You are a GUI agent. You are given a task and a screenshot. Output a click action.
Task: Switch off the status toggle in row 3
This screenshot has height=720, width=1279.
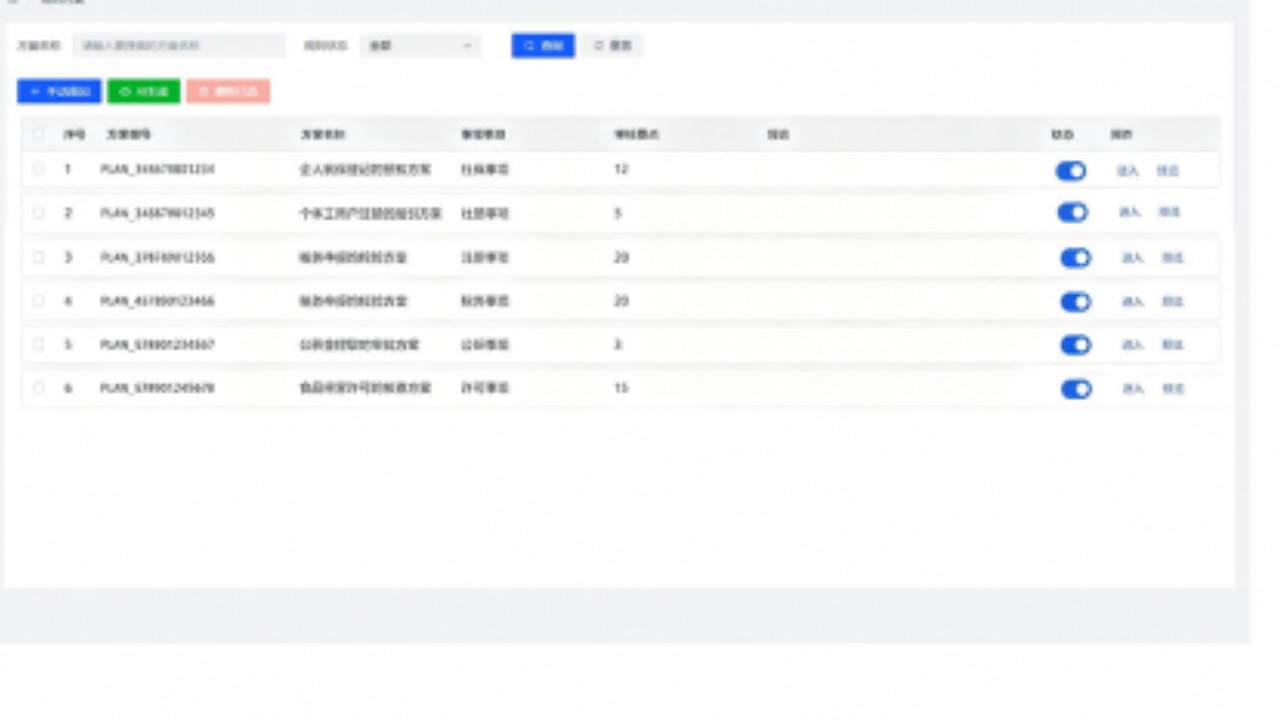[x=1076, y=258]
